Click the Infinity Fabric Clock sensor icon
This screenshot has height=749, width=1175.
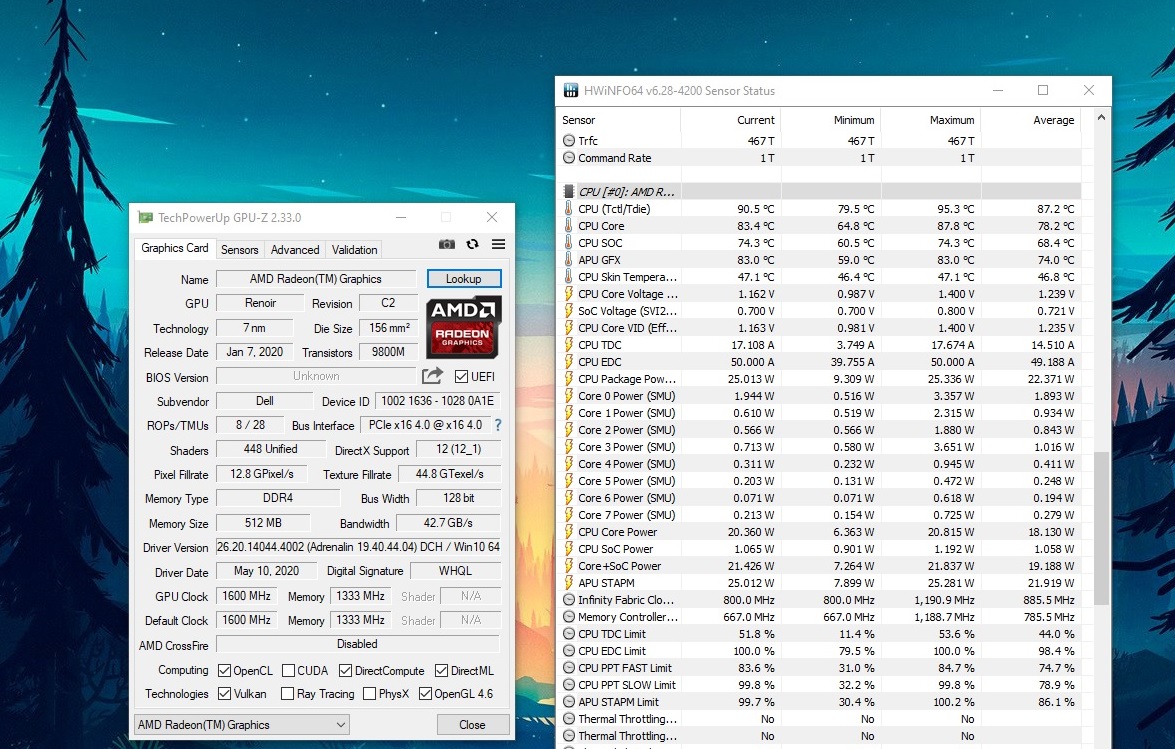pos(569,599)
